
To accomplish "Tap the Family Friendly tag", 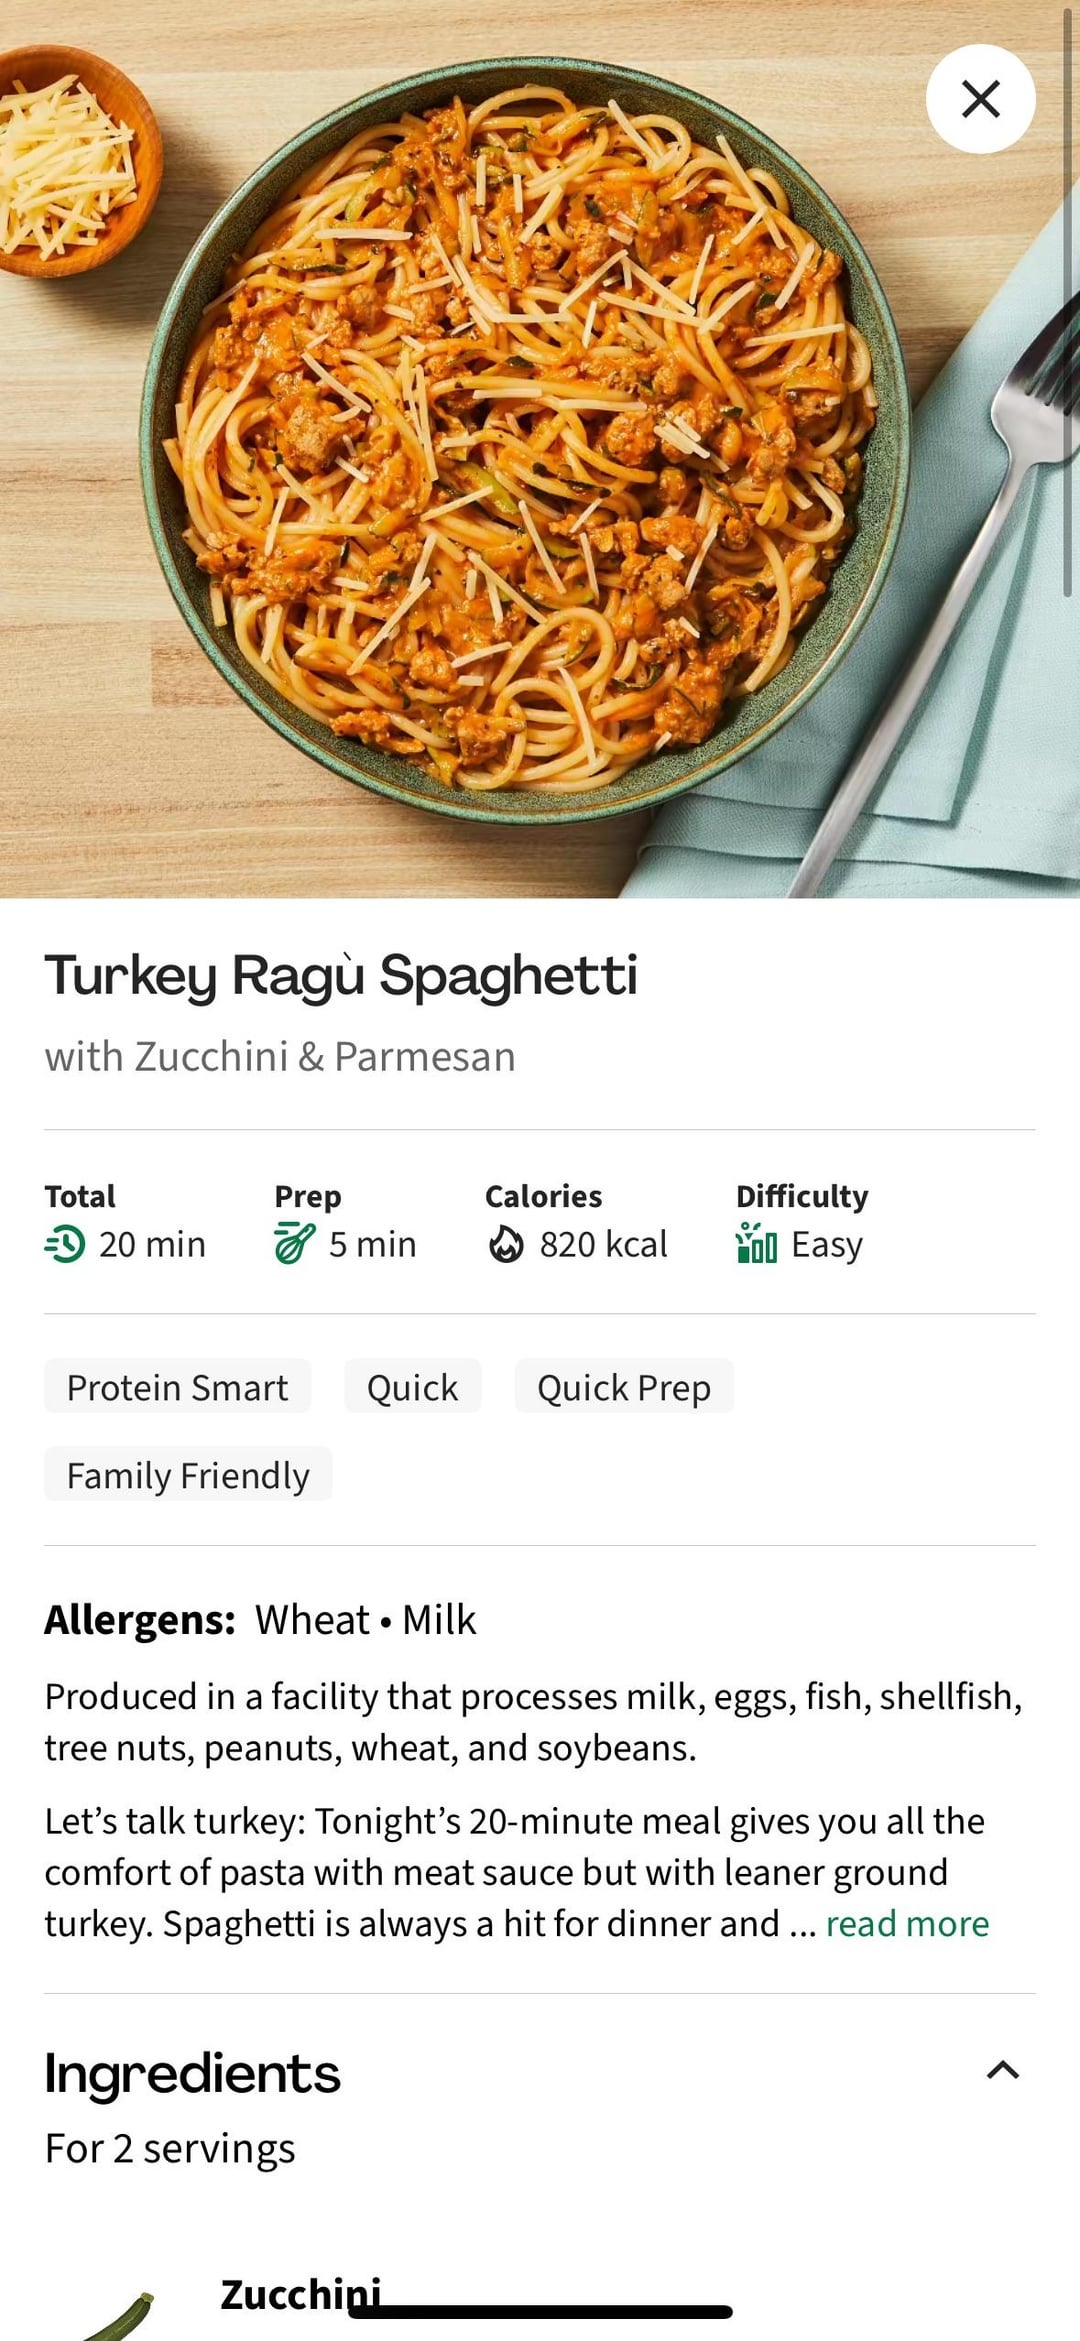I will pos(188,1475).
